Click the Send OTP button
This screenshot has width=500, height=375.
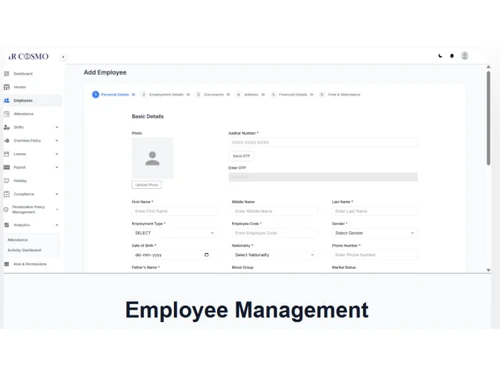tap(241, 156)
